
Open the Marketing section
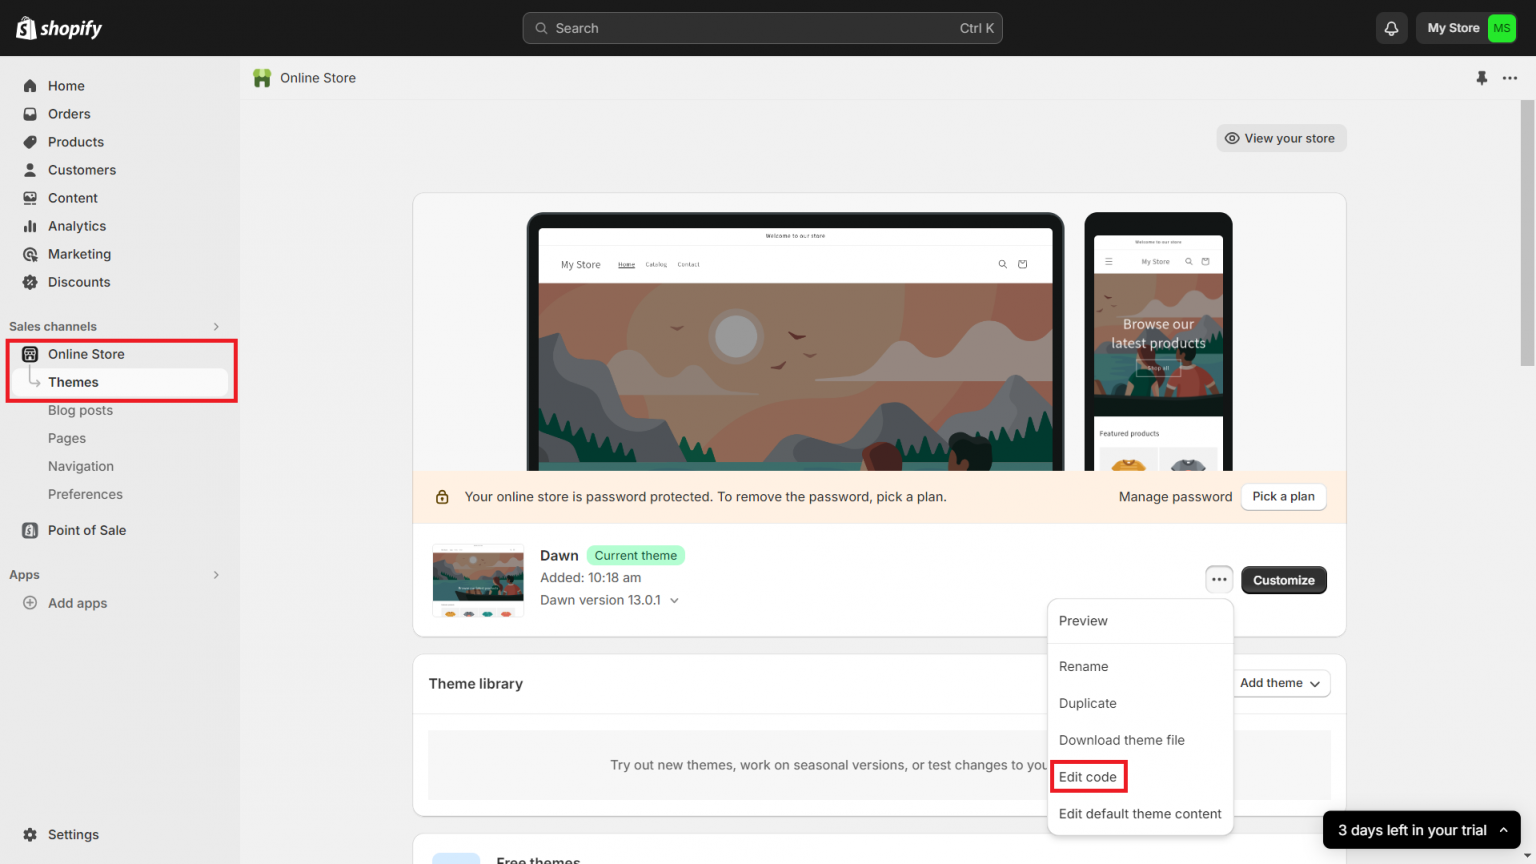(80, 253)
